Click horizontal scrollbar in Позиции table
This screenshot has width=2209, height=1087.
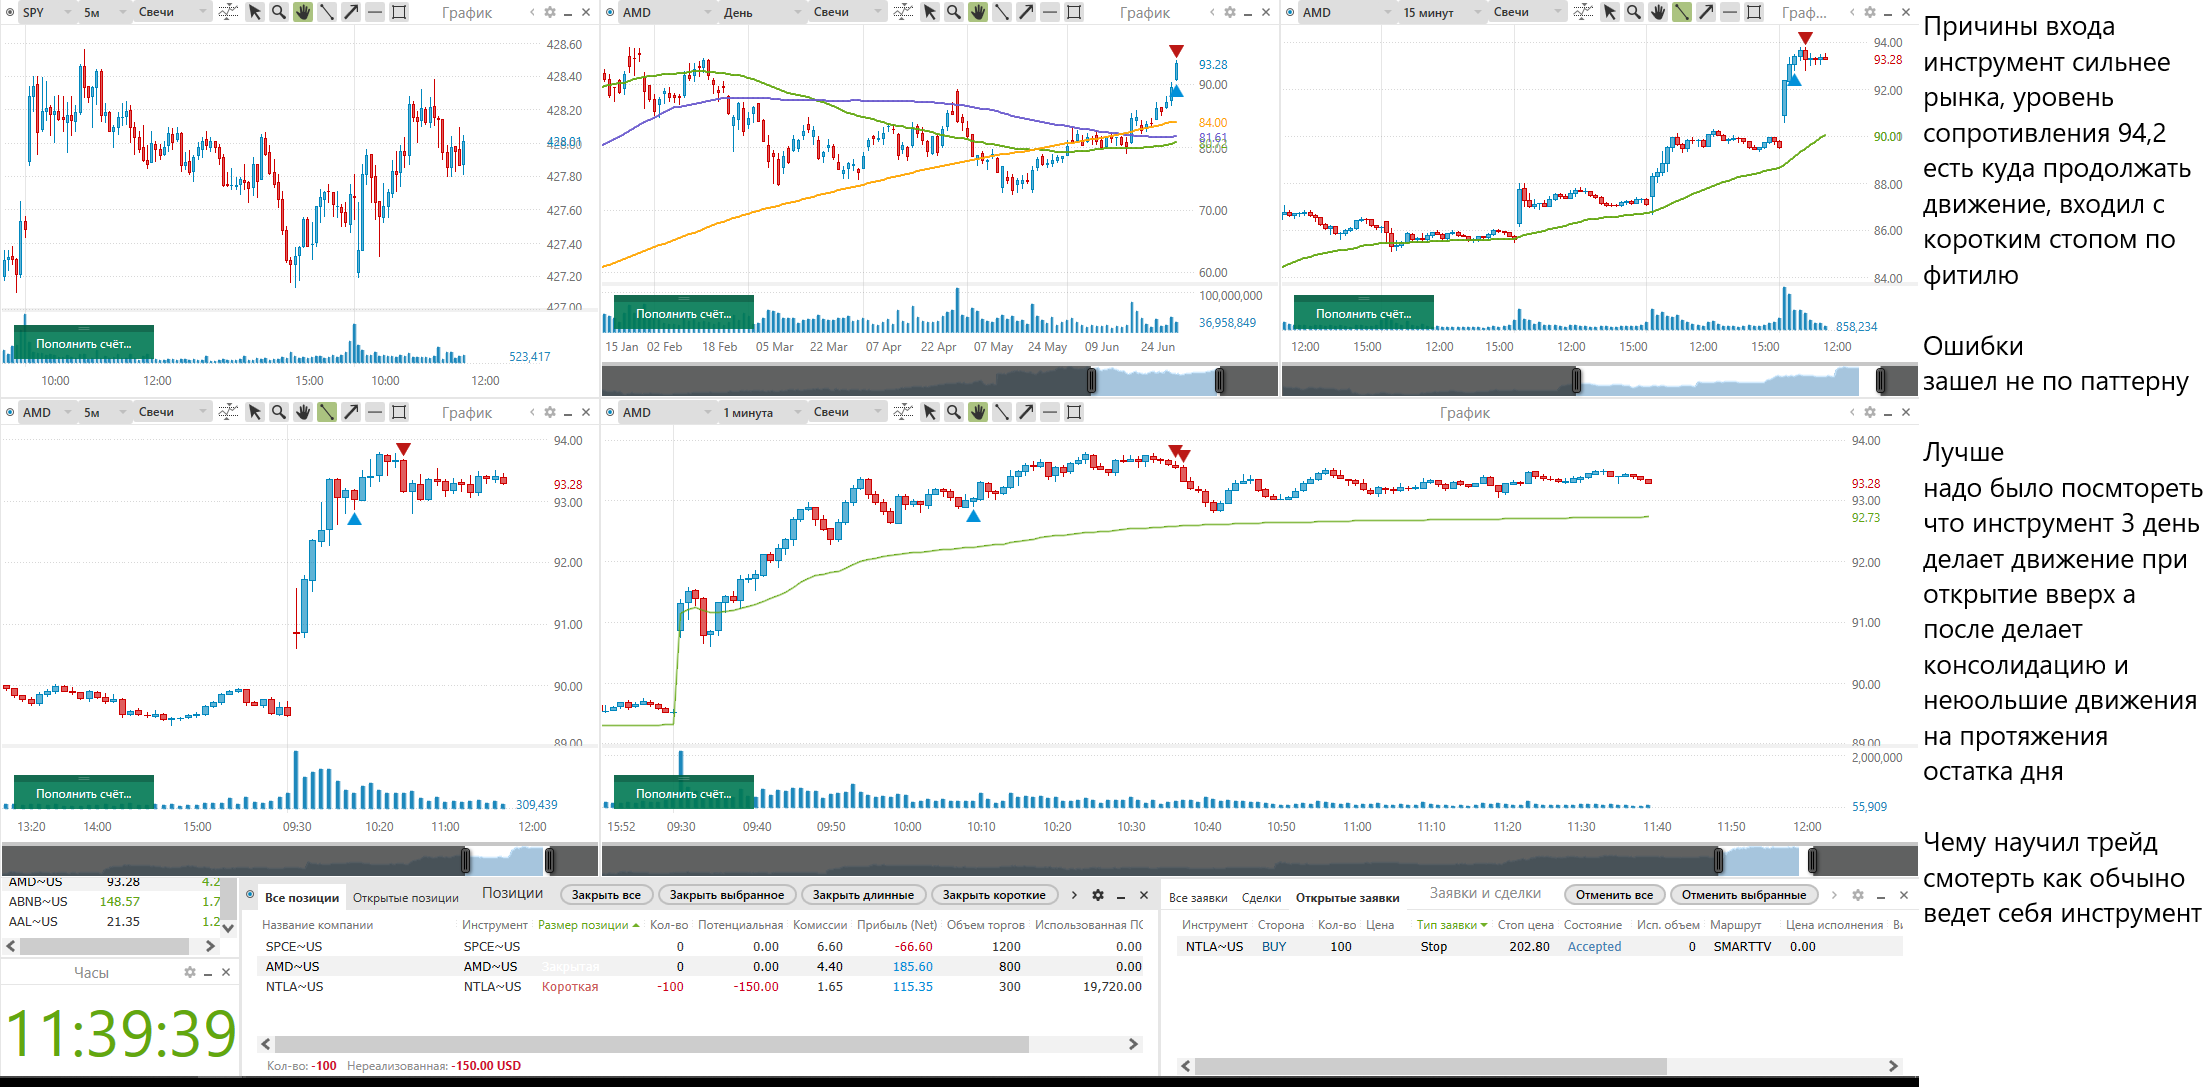coord(651,1044)
